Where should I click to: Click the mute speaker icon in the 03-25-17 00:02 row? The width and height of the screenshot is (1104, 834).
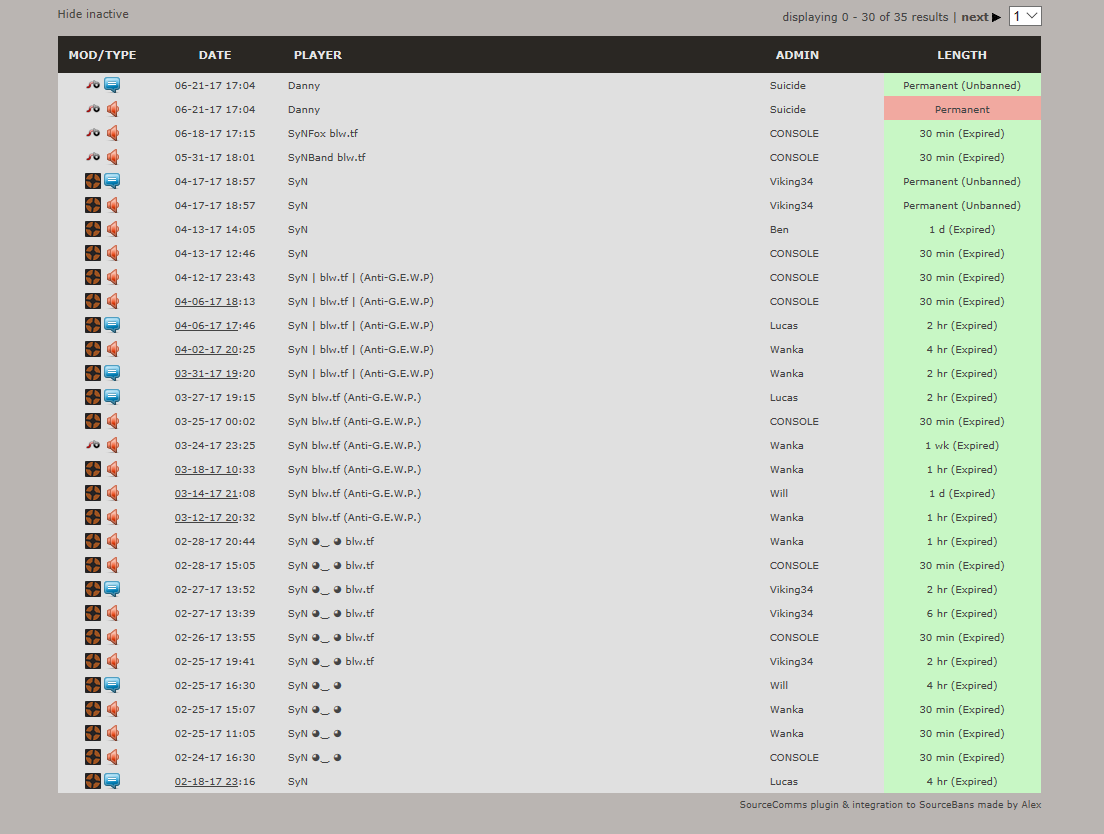(x=113, y=421)
